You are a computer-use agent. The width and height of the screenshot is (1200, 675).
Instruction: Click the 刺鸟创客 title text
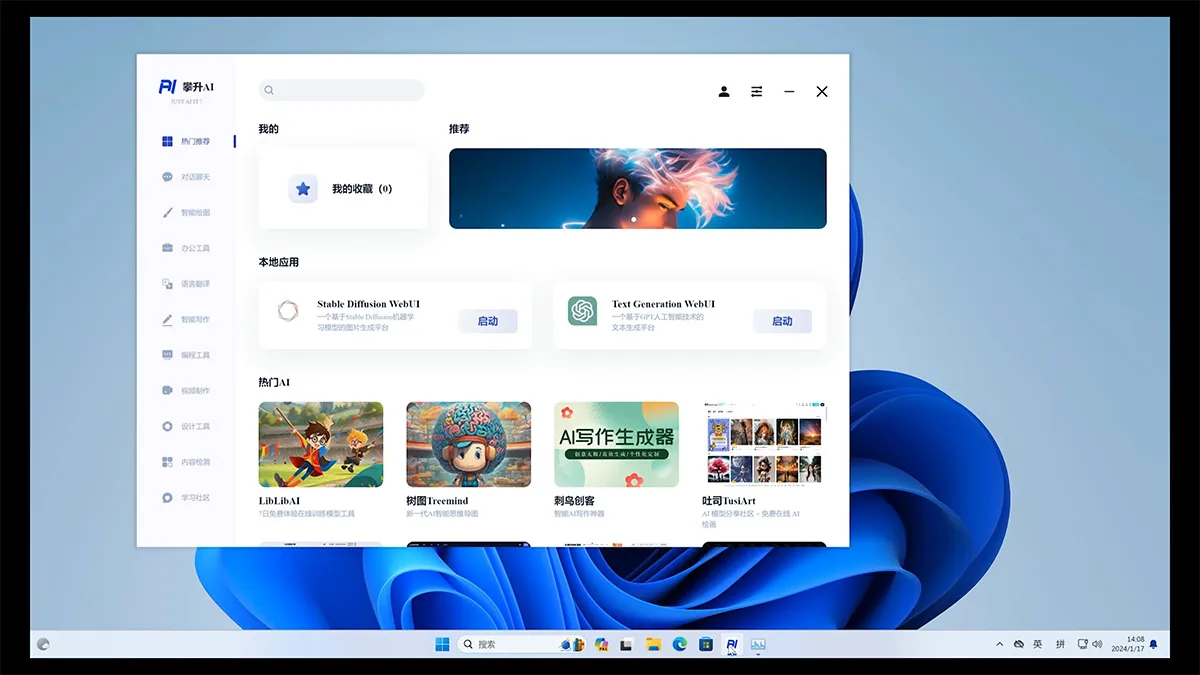[574, 501]
